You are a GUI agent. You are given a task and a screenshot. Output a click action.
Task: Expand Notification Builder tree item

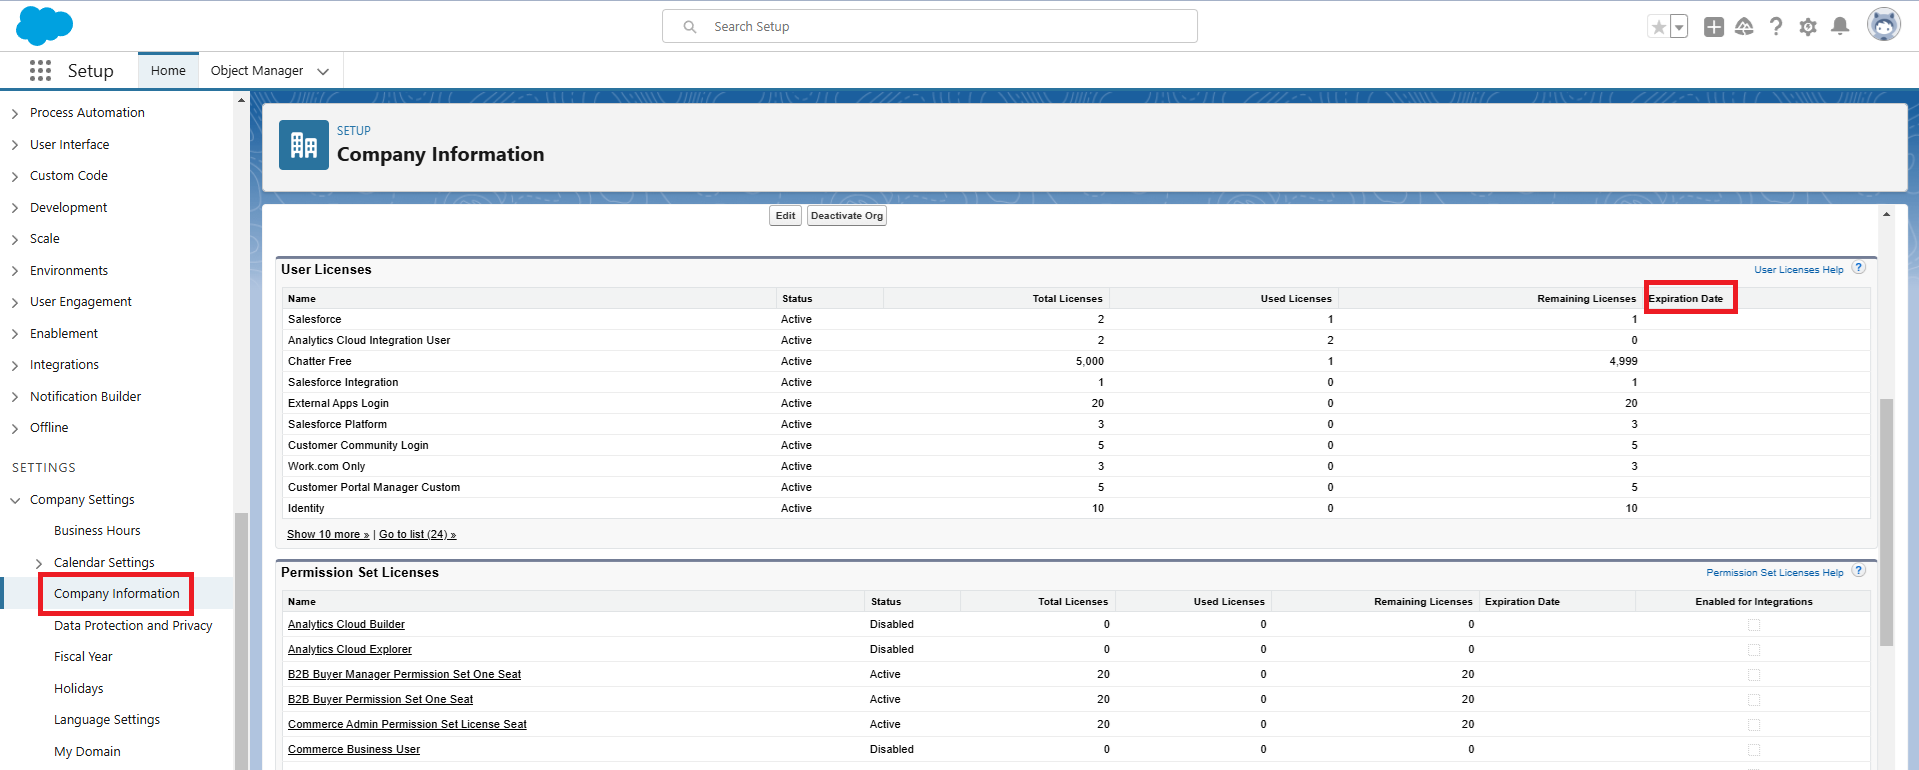click(15, 397)
